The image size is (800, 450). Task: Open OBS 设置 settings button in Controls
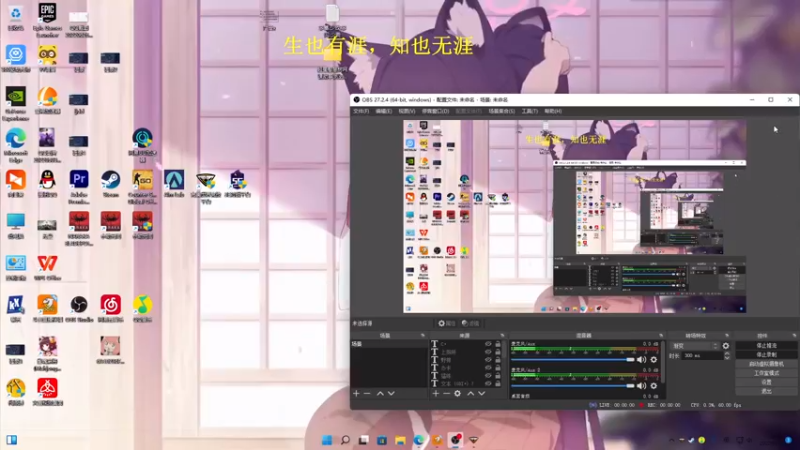(x=766, y=382)
